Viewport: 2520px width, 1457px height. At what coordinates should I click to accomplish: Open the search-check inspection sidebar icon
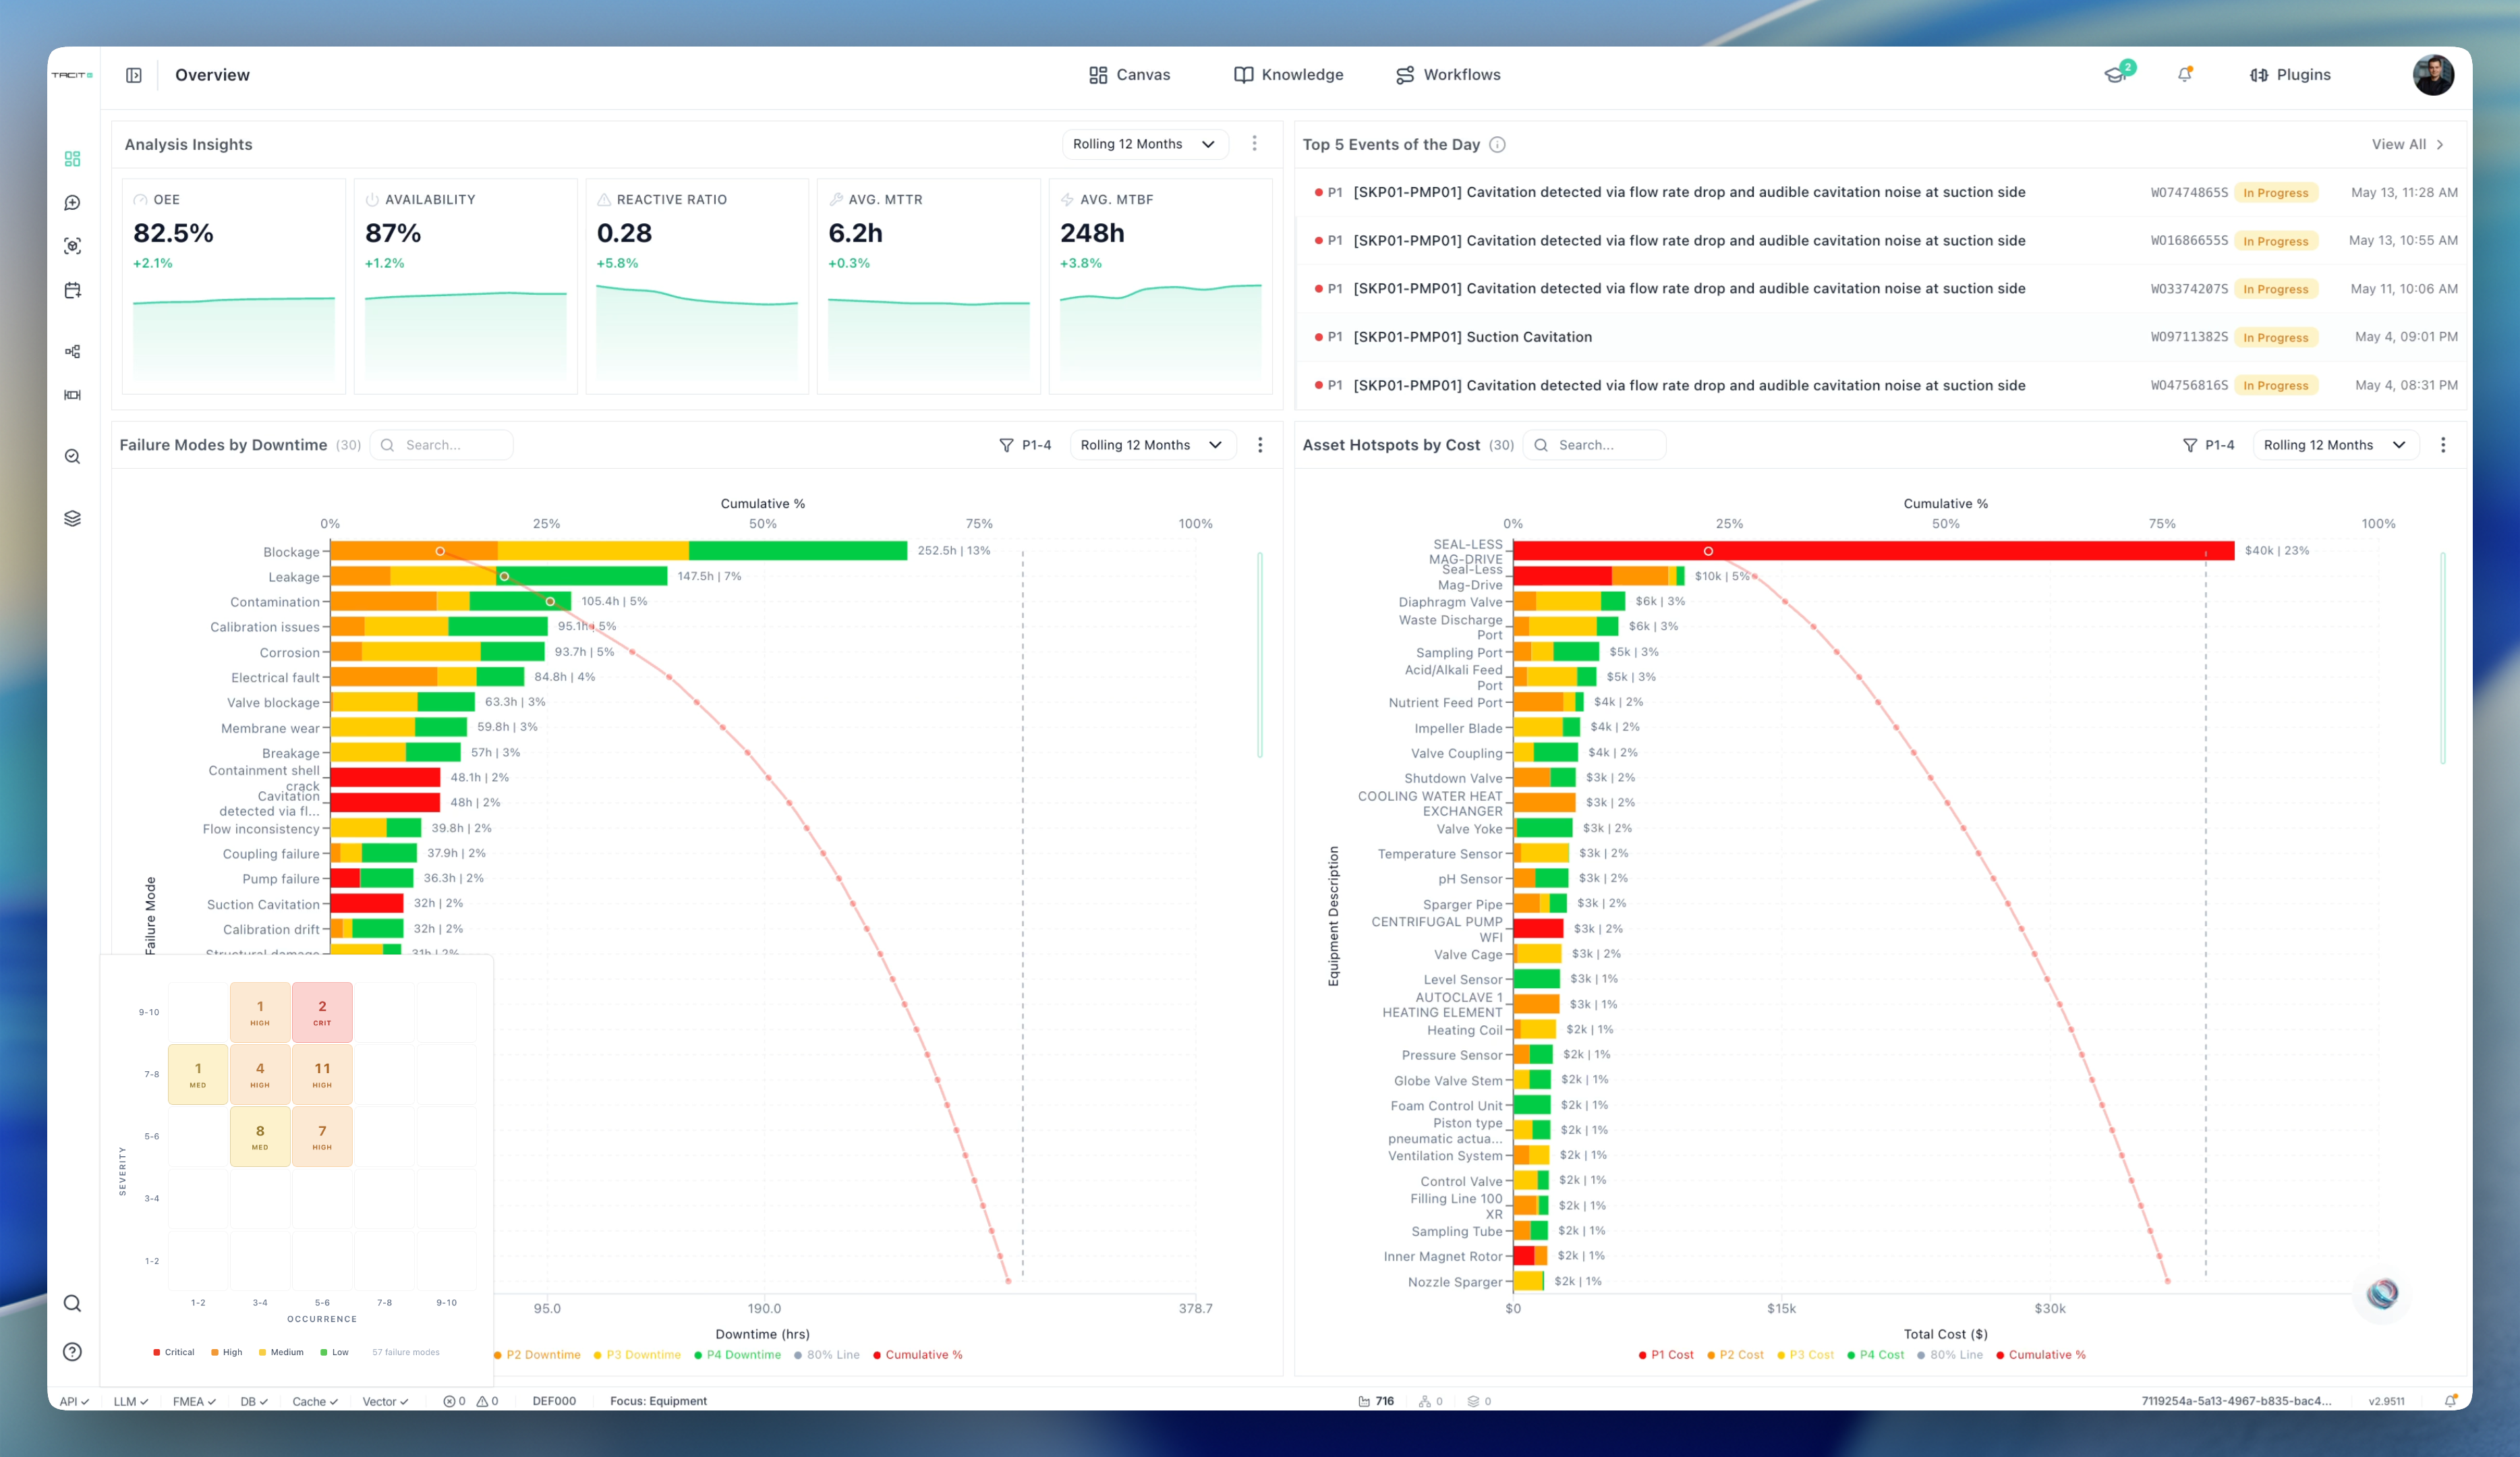(72, 456)
